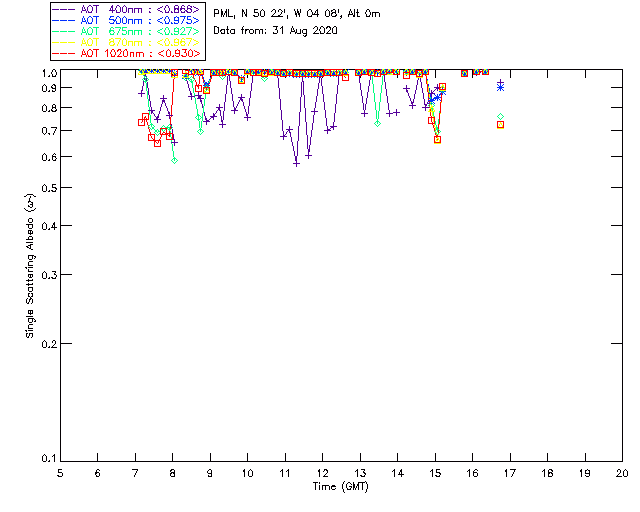Click the isolated blue asterisk near 17 GMT

pyautogui.click(x=500, y=87)
